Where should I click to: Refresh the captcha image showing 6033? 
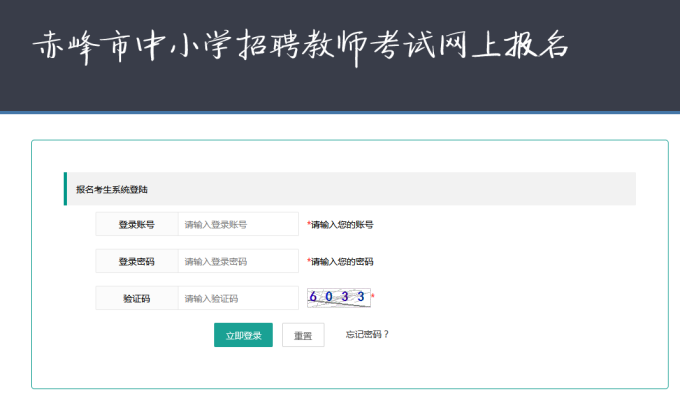pos(337,297)
